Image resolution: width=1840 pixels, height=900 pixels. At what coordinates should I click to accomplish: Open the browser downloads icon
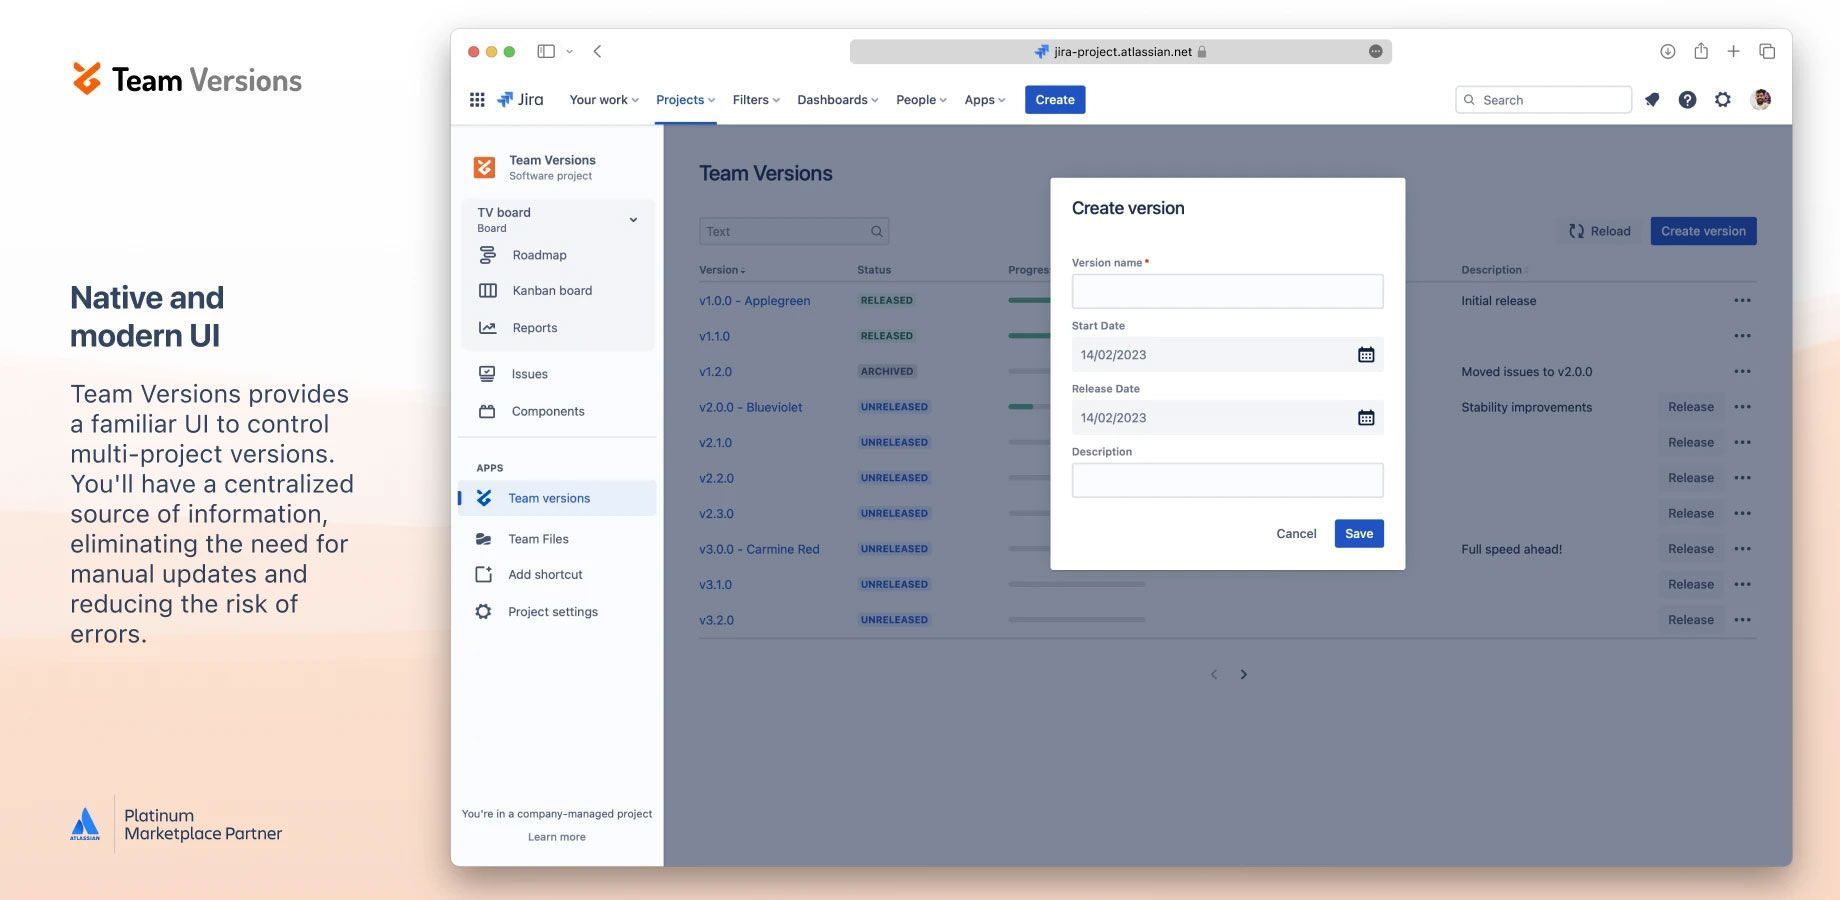[x=1667, y=51]
